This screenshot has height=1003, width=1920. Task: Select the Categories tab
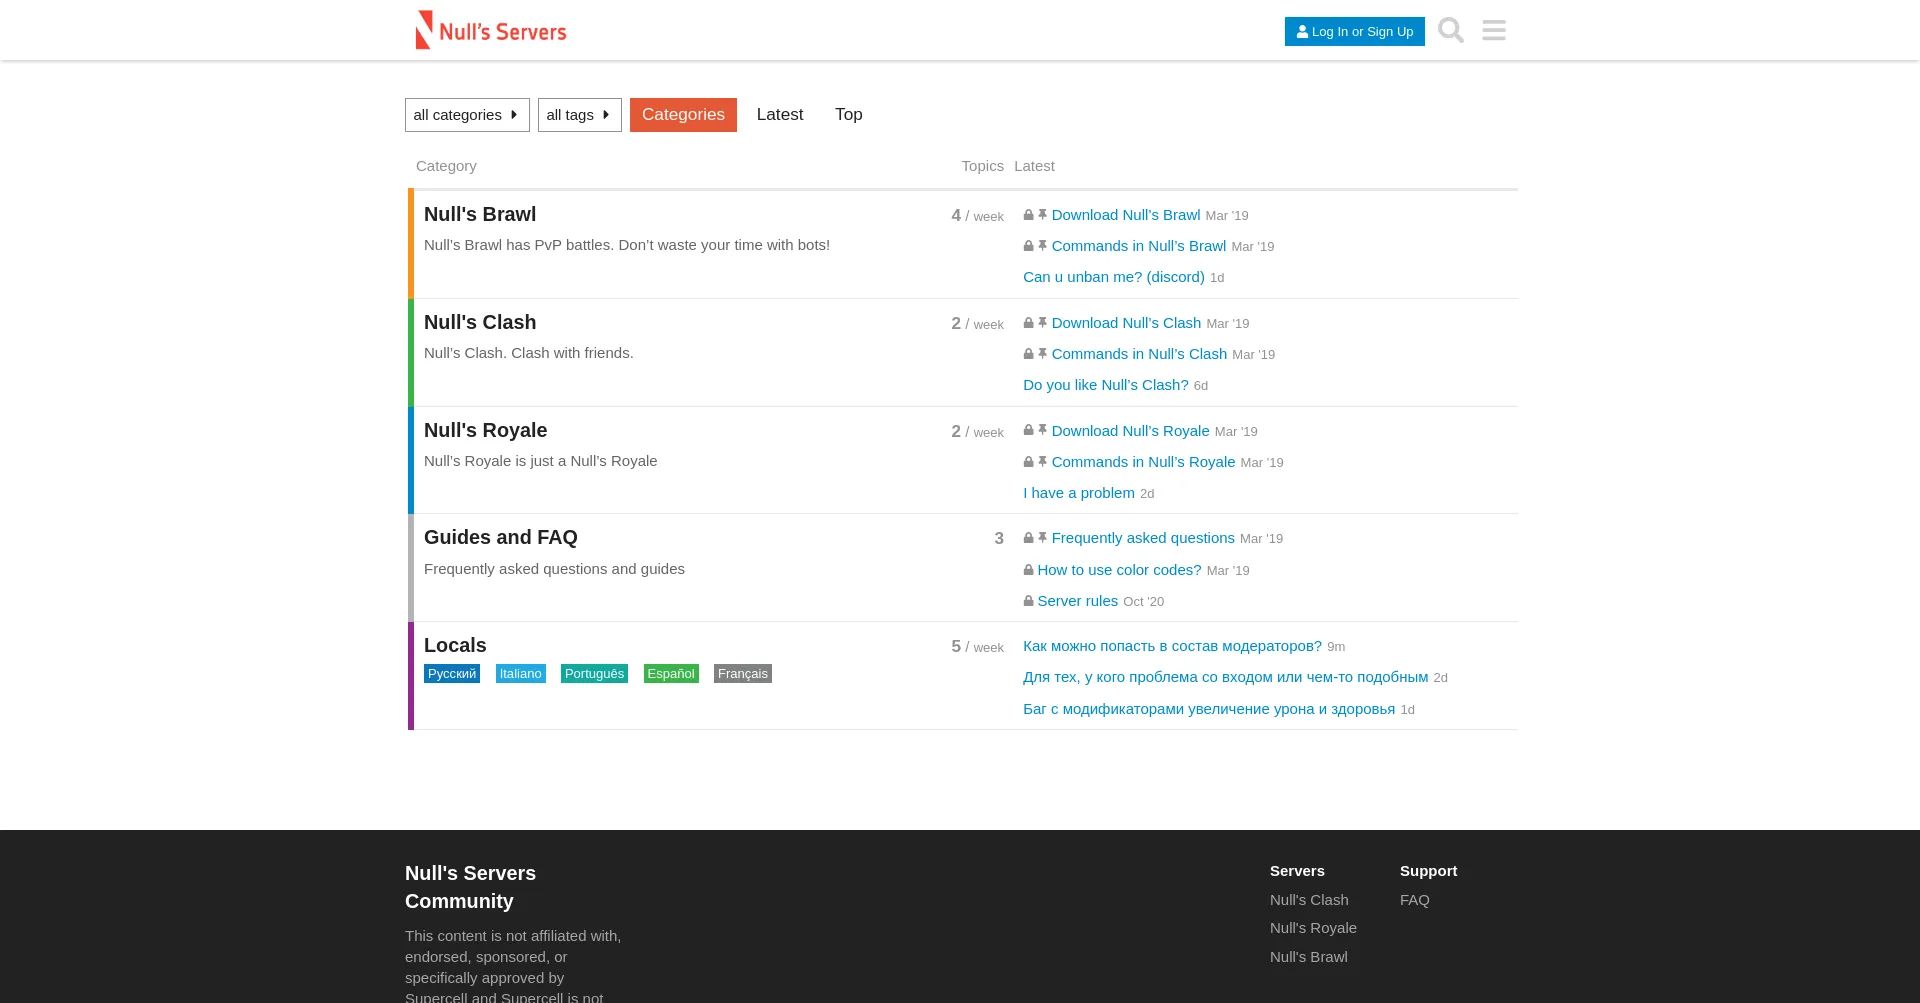tap(683, 115)
